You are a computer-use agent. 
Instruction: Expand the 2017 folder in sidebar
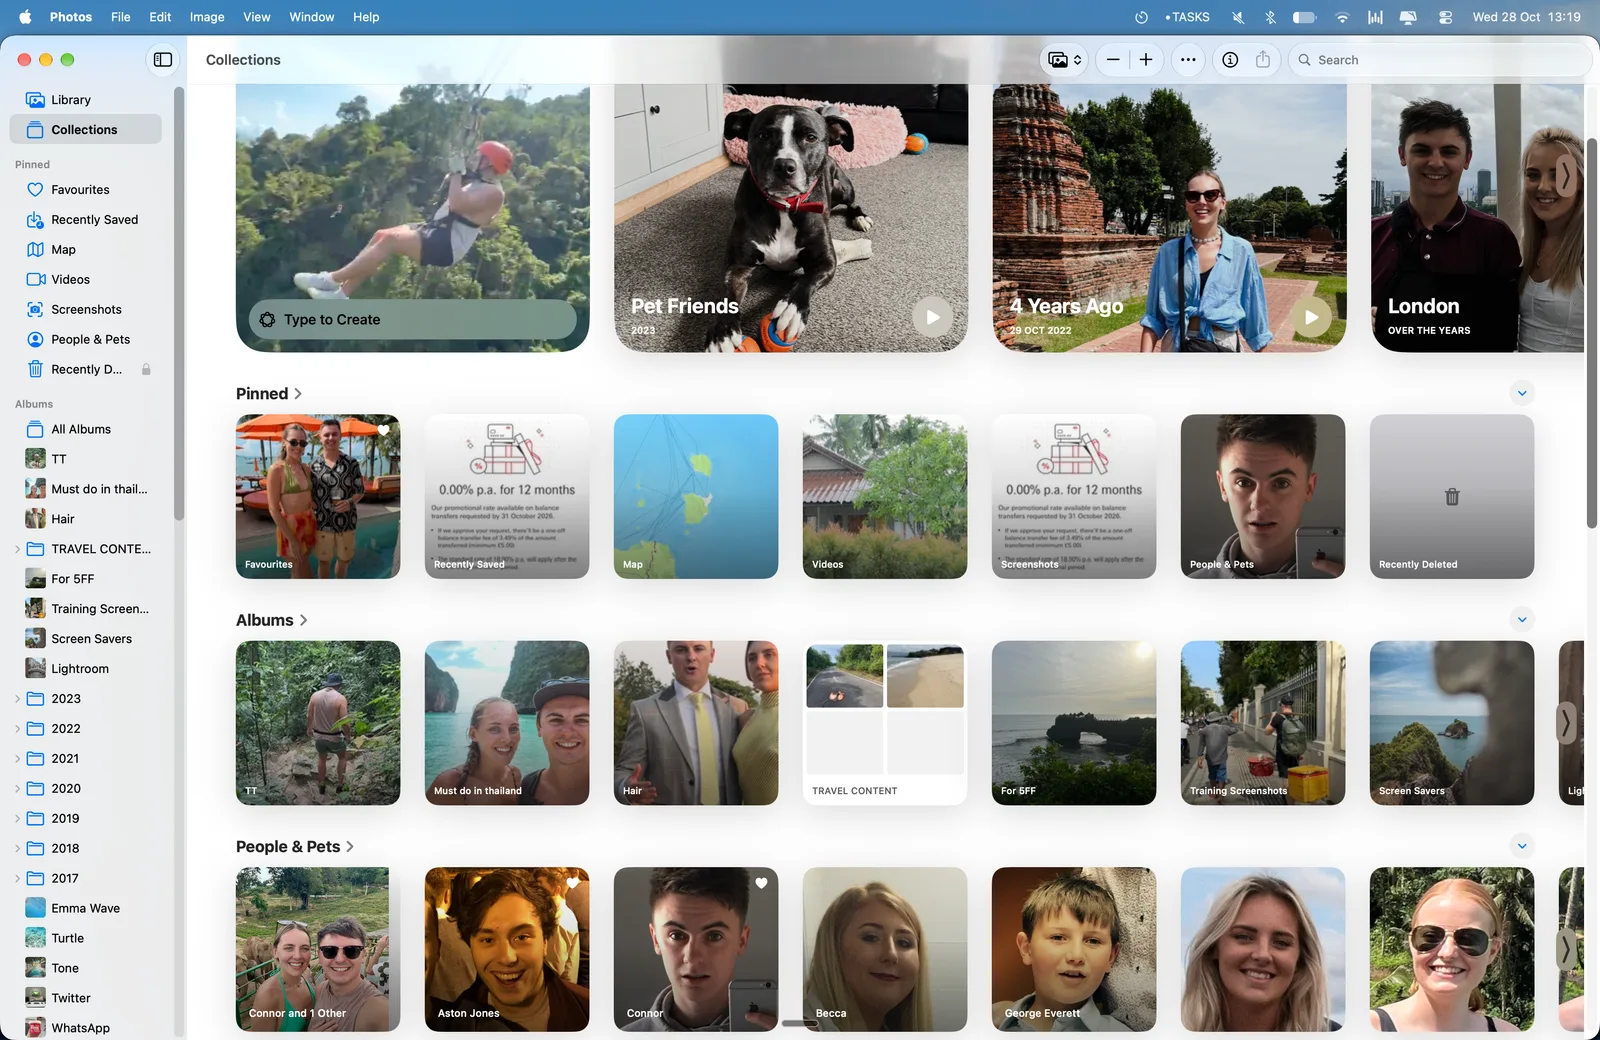(x=17, y=879)
